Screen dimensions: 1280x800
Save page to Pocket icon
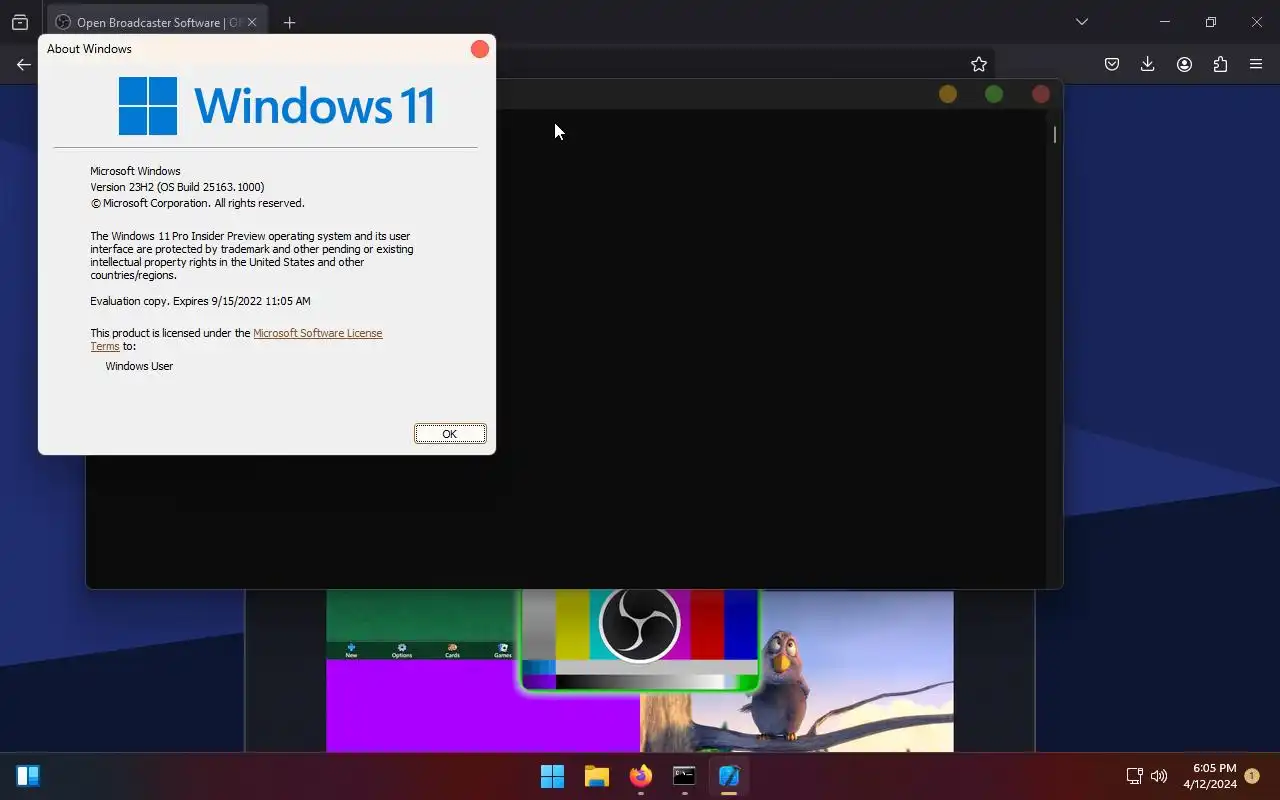1112,64
